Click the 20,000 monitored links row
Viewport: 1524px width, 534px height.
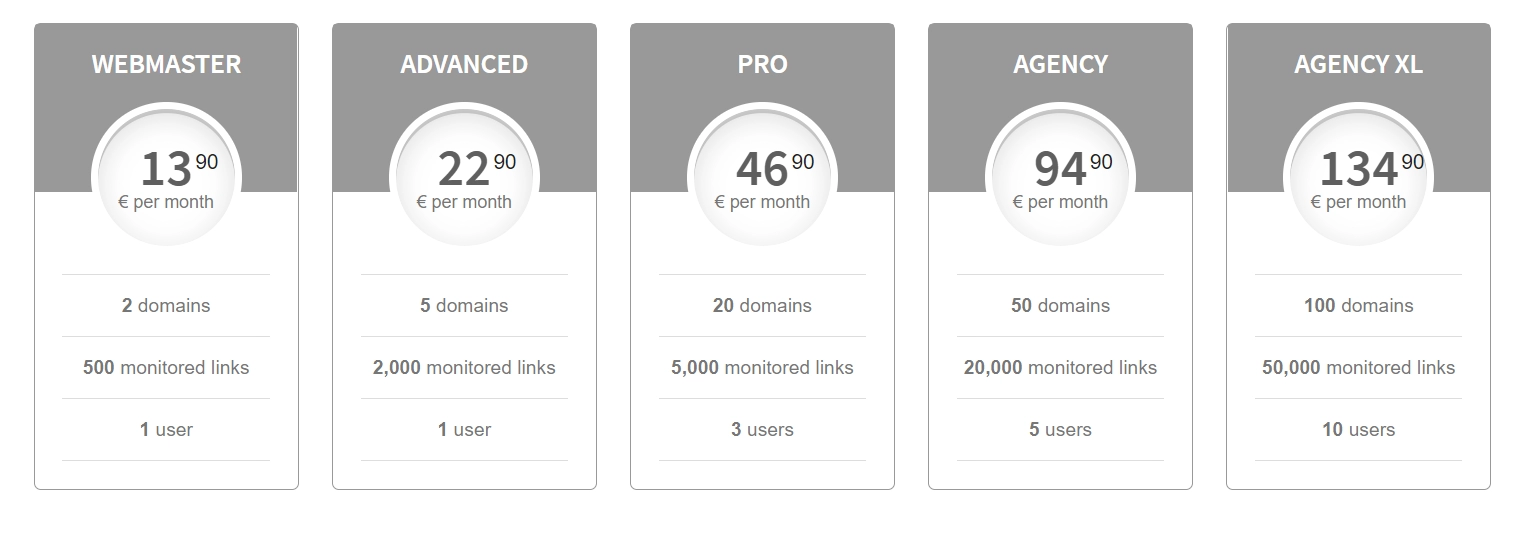pos(1060,368)
